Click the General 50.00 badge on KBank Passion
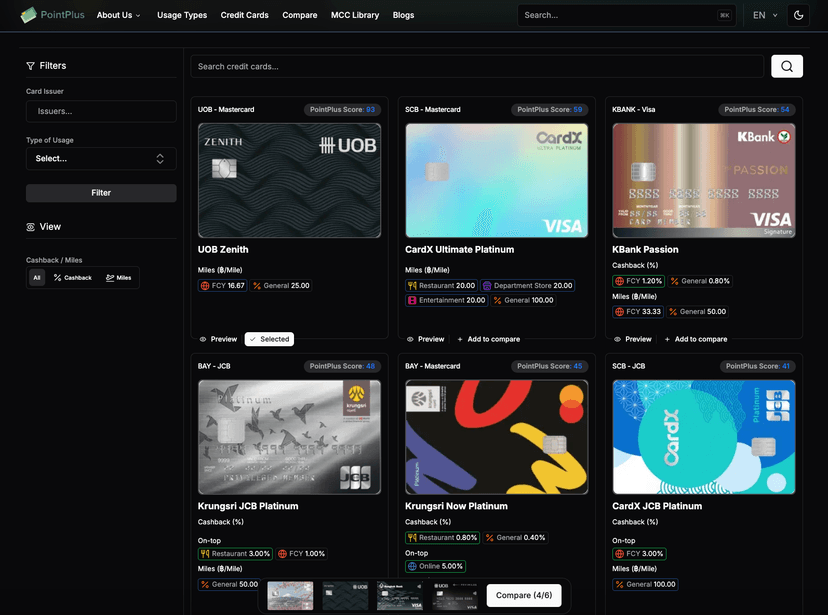The width and height of the screenshot is (828, 615). click(x=697, y=311)
